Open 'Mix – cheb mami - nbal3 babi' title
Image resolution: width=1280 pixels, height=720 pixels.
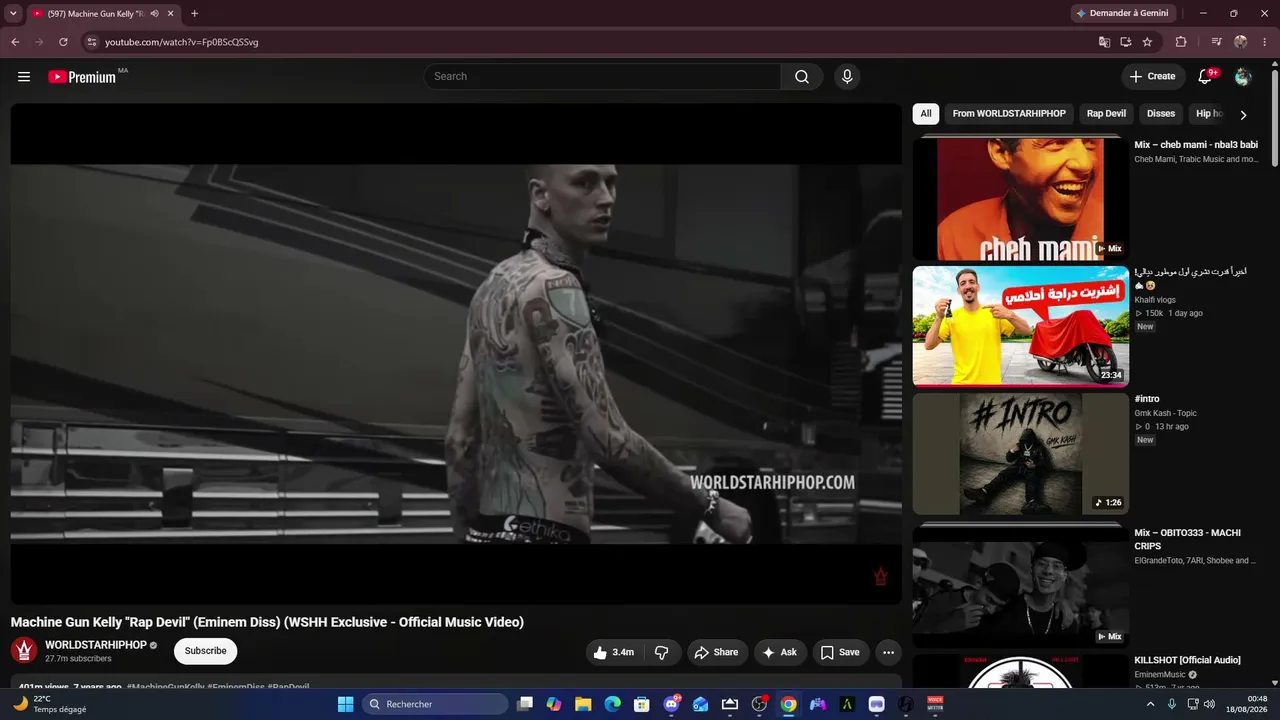(x=1196, y=145)
